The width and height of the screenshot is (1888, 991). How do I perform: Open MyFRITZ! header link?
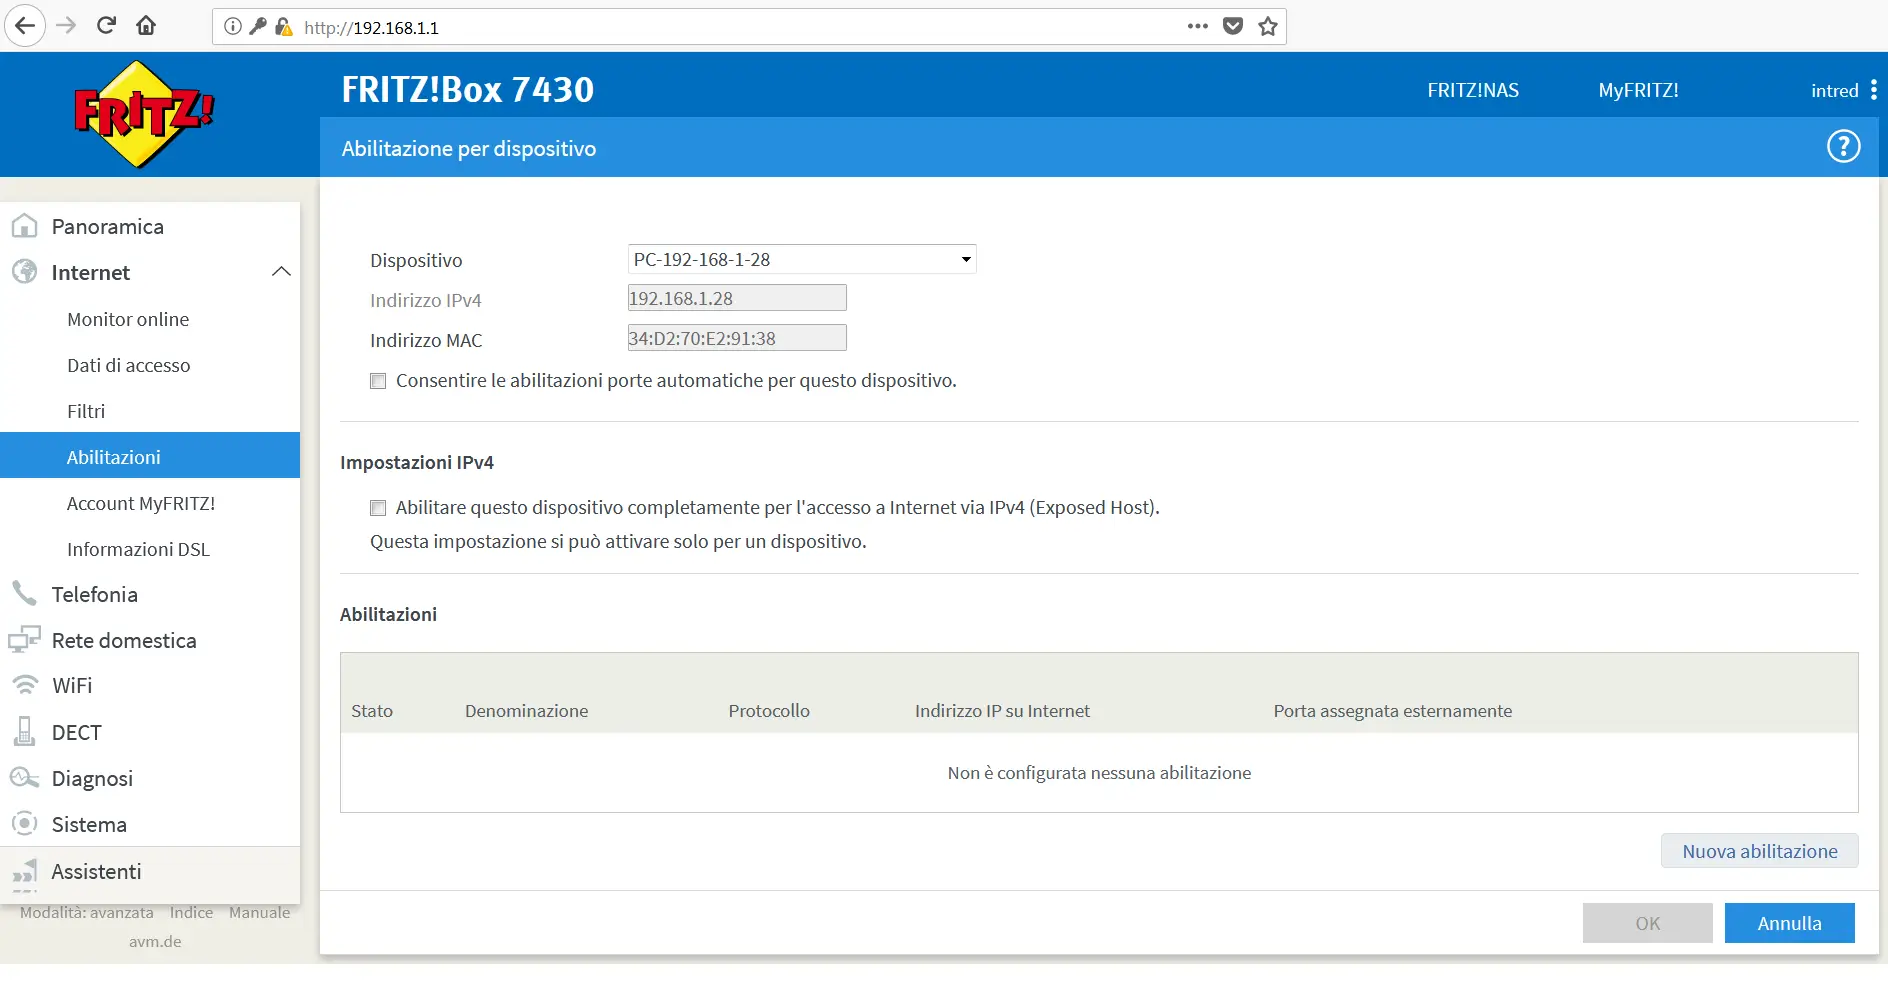pyautogui.click(x=1638, y=90)
